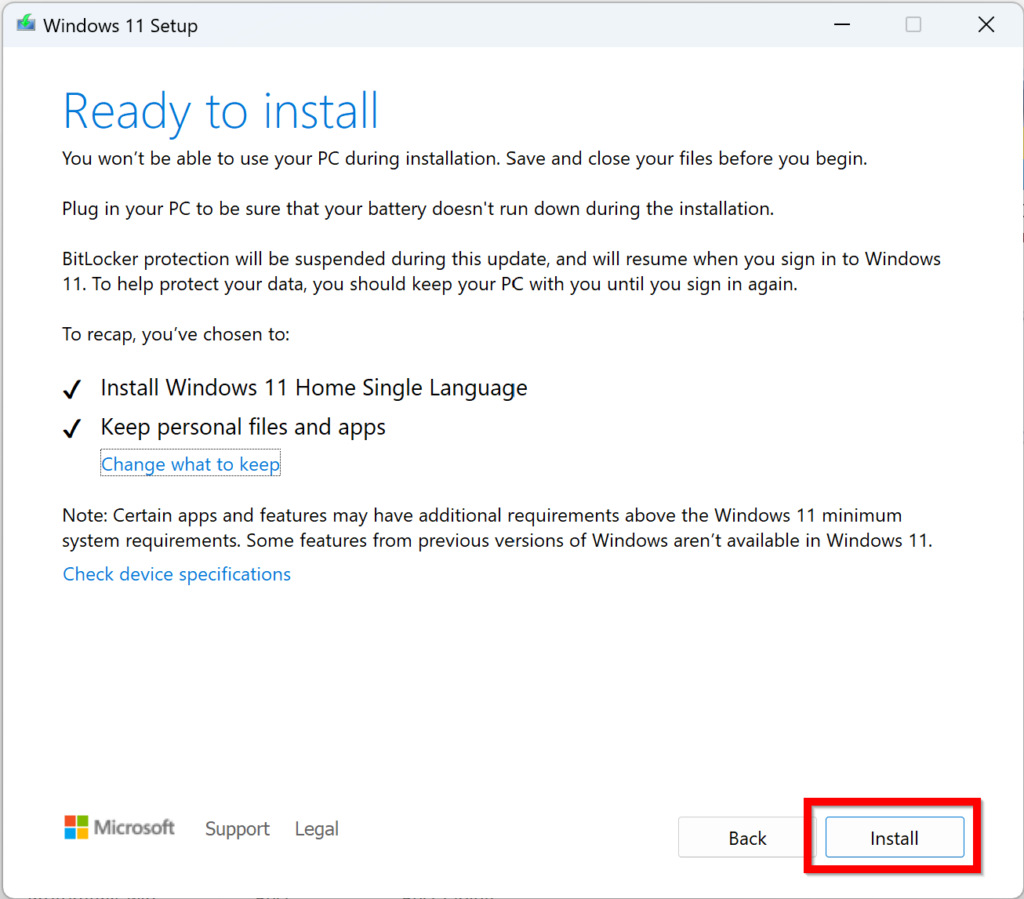The height and width of the screenshot is (899, 1024).
Task: Click checkmark beside Install Windows 11 Home
Action: (x=72, y=389)
